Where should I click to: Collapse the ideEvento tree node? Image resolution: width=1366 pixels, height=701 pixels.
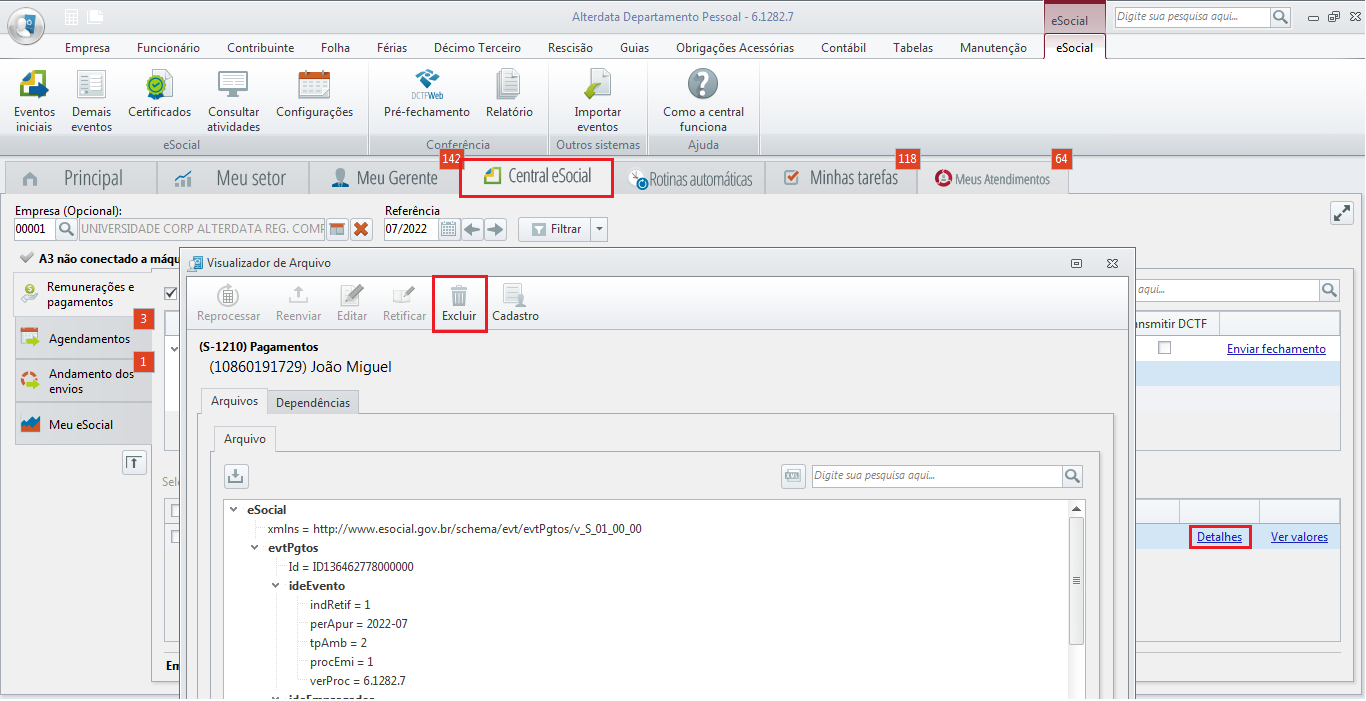(x=276, y=586)
